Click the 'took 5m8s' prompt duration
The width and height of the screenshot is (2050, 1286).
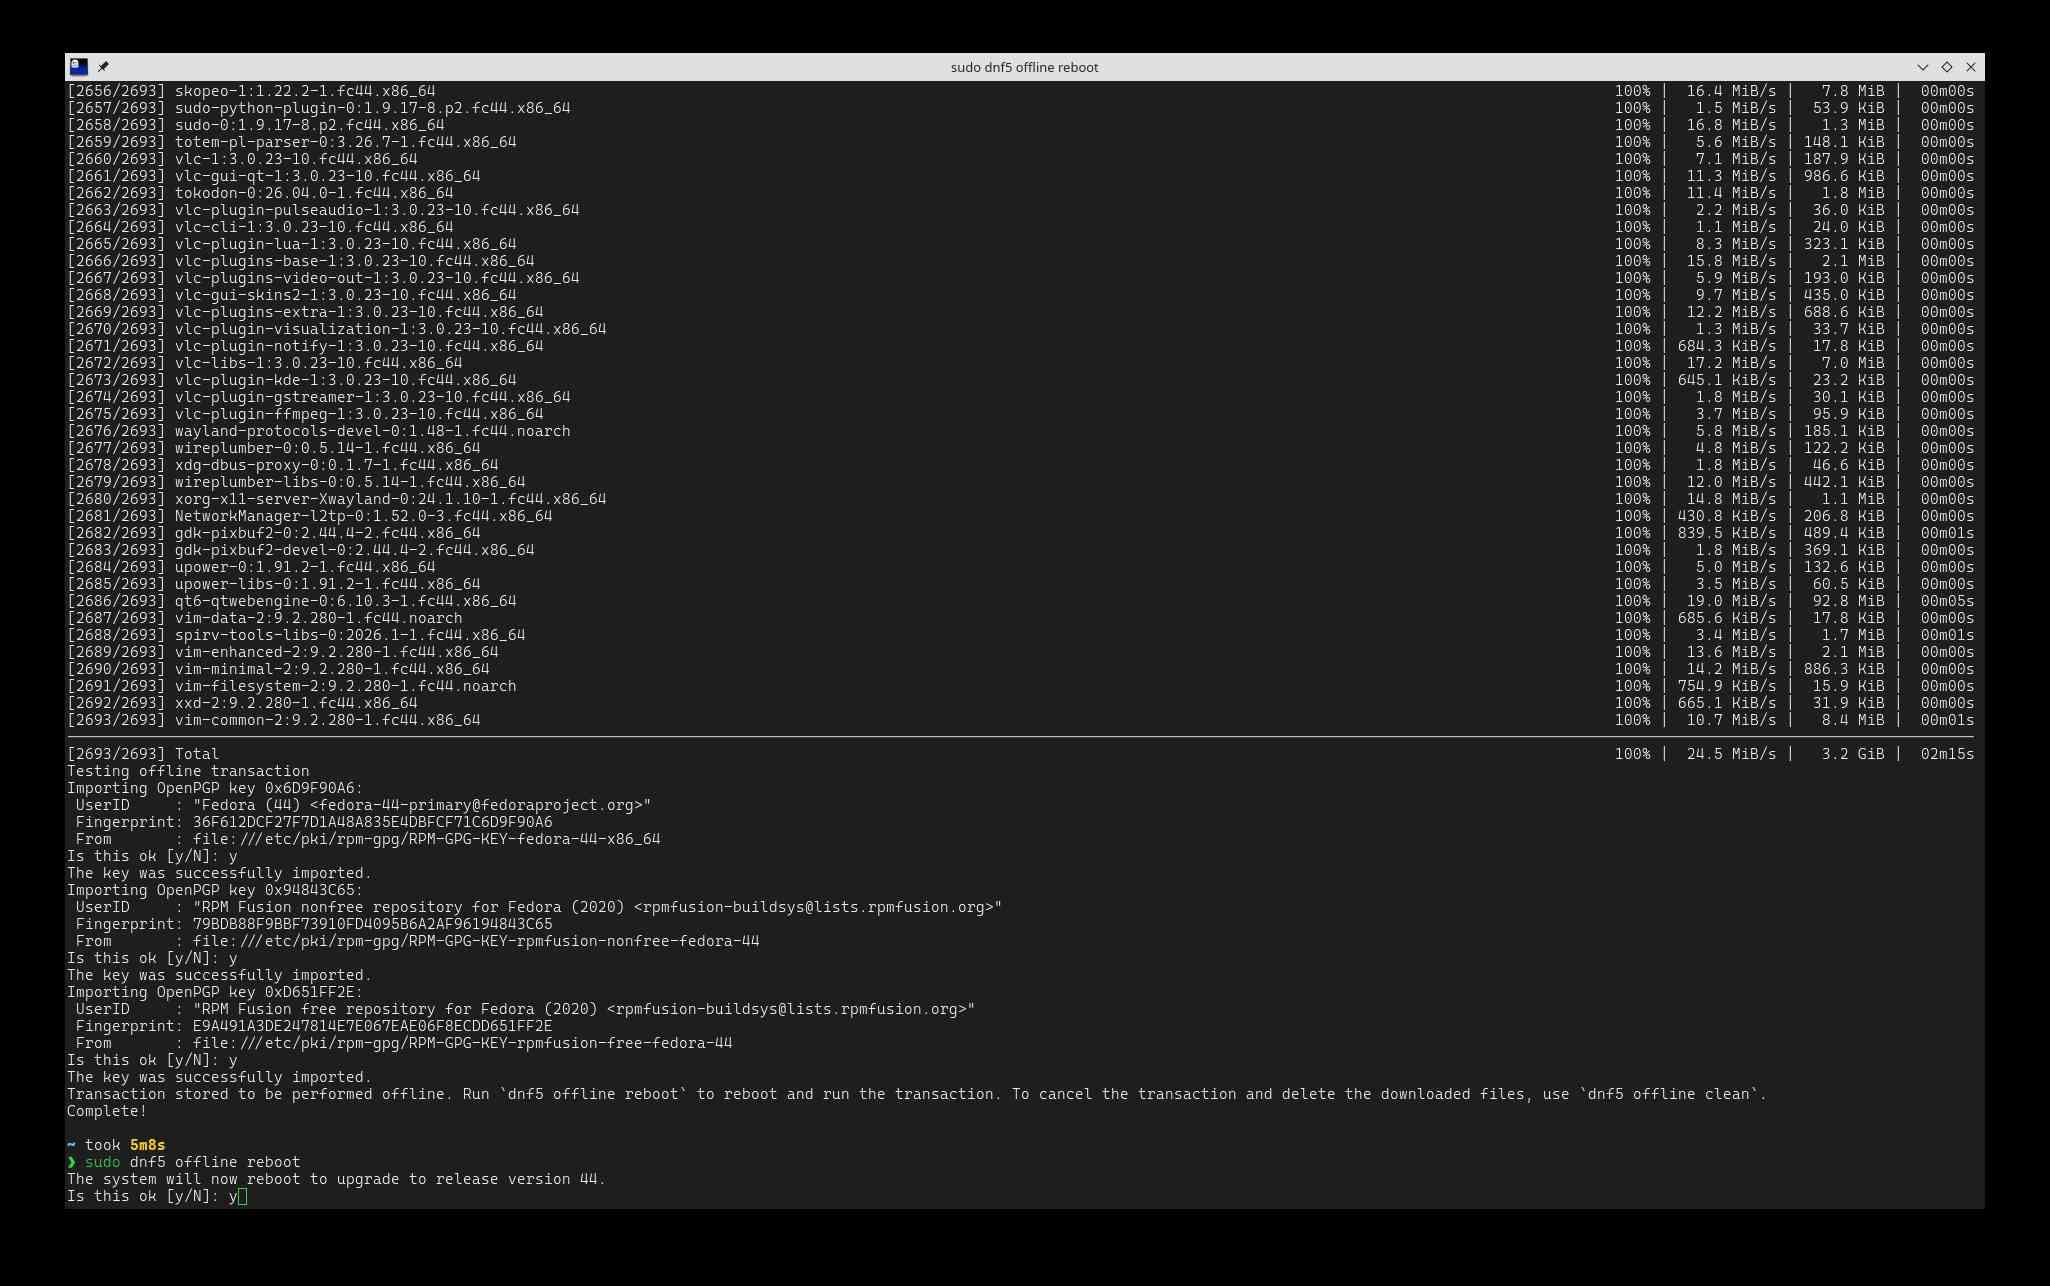(x=125, y=1145)
